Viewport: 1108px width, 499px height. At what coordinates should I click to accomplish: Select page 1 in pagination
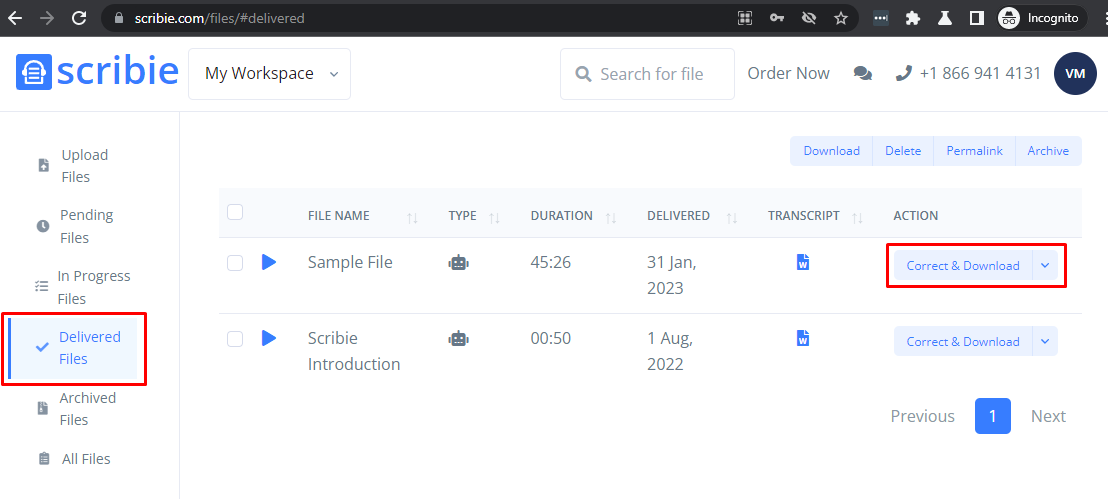993,416
